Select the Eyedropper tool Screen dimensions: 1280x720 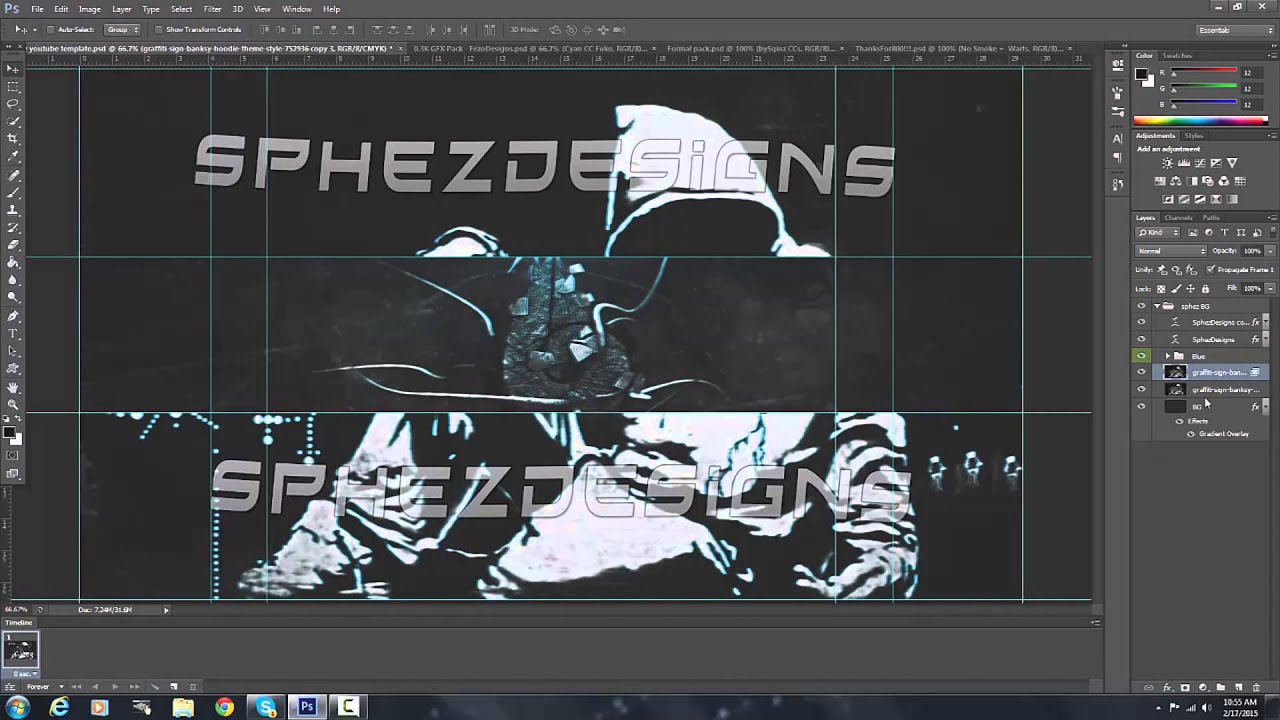click(x=12, y=156)
